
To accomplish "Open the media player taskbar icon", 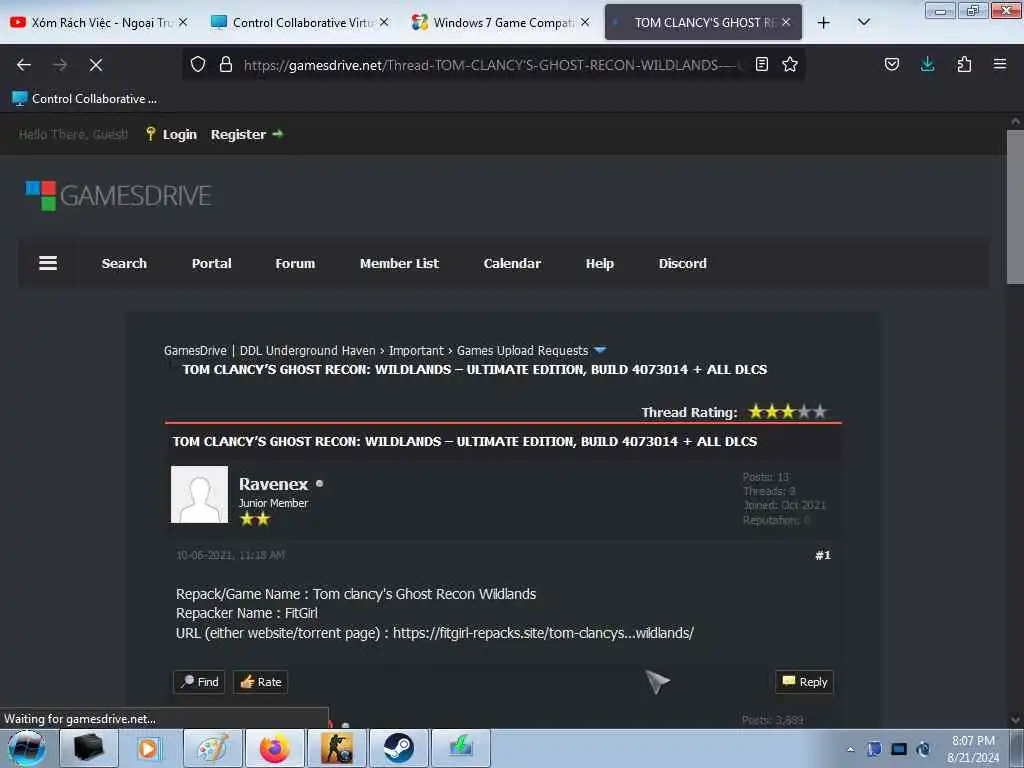I will pos(148,748).
